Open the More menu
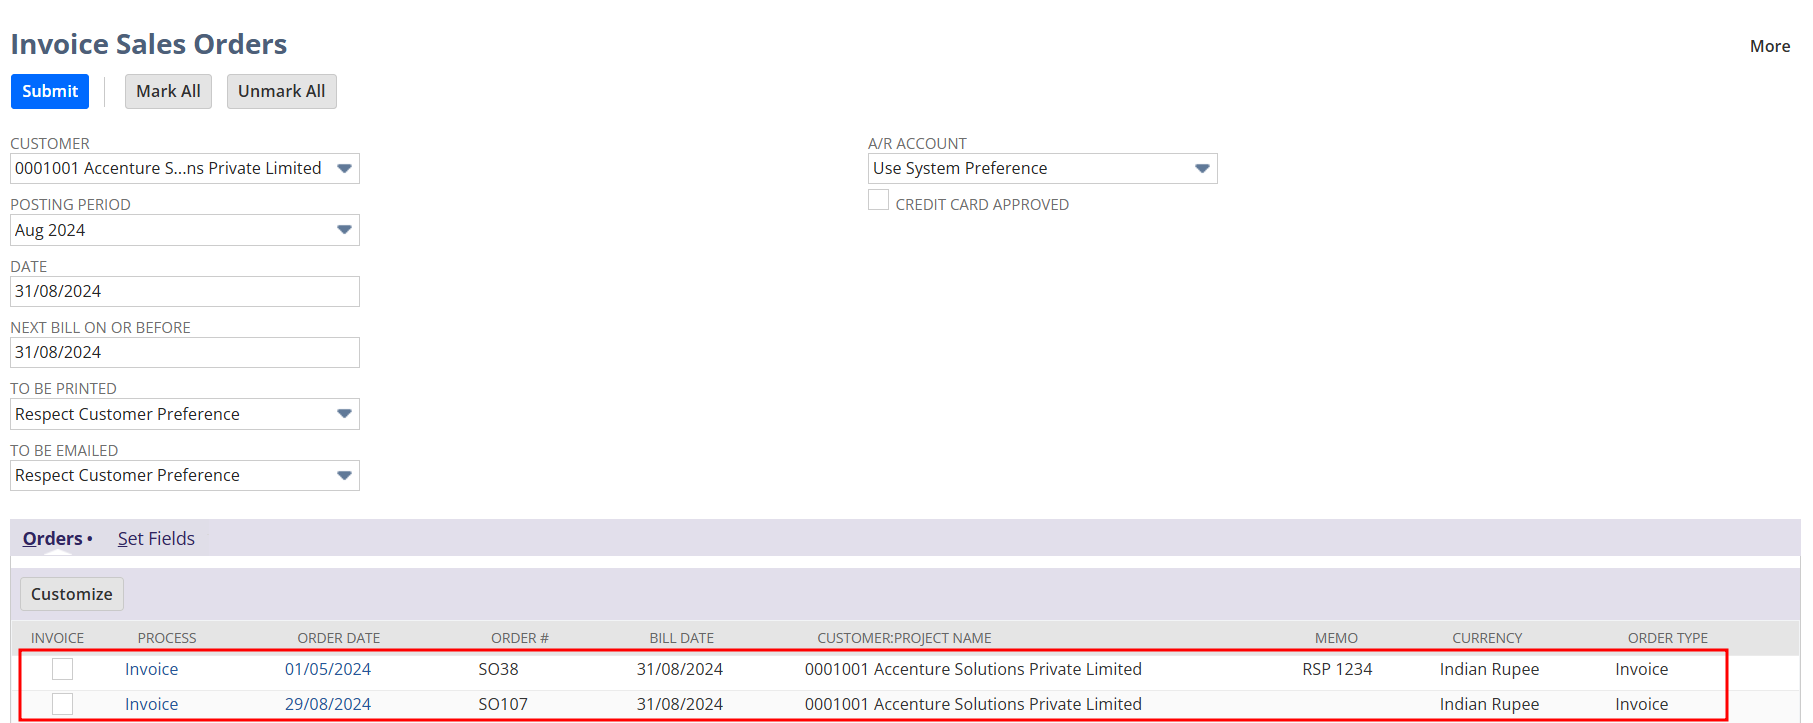 tap(1769, 46)
